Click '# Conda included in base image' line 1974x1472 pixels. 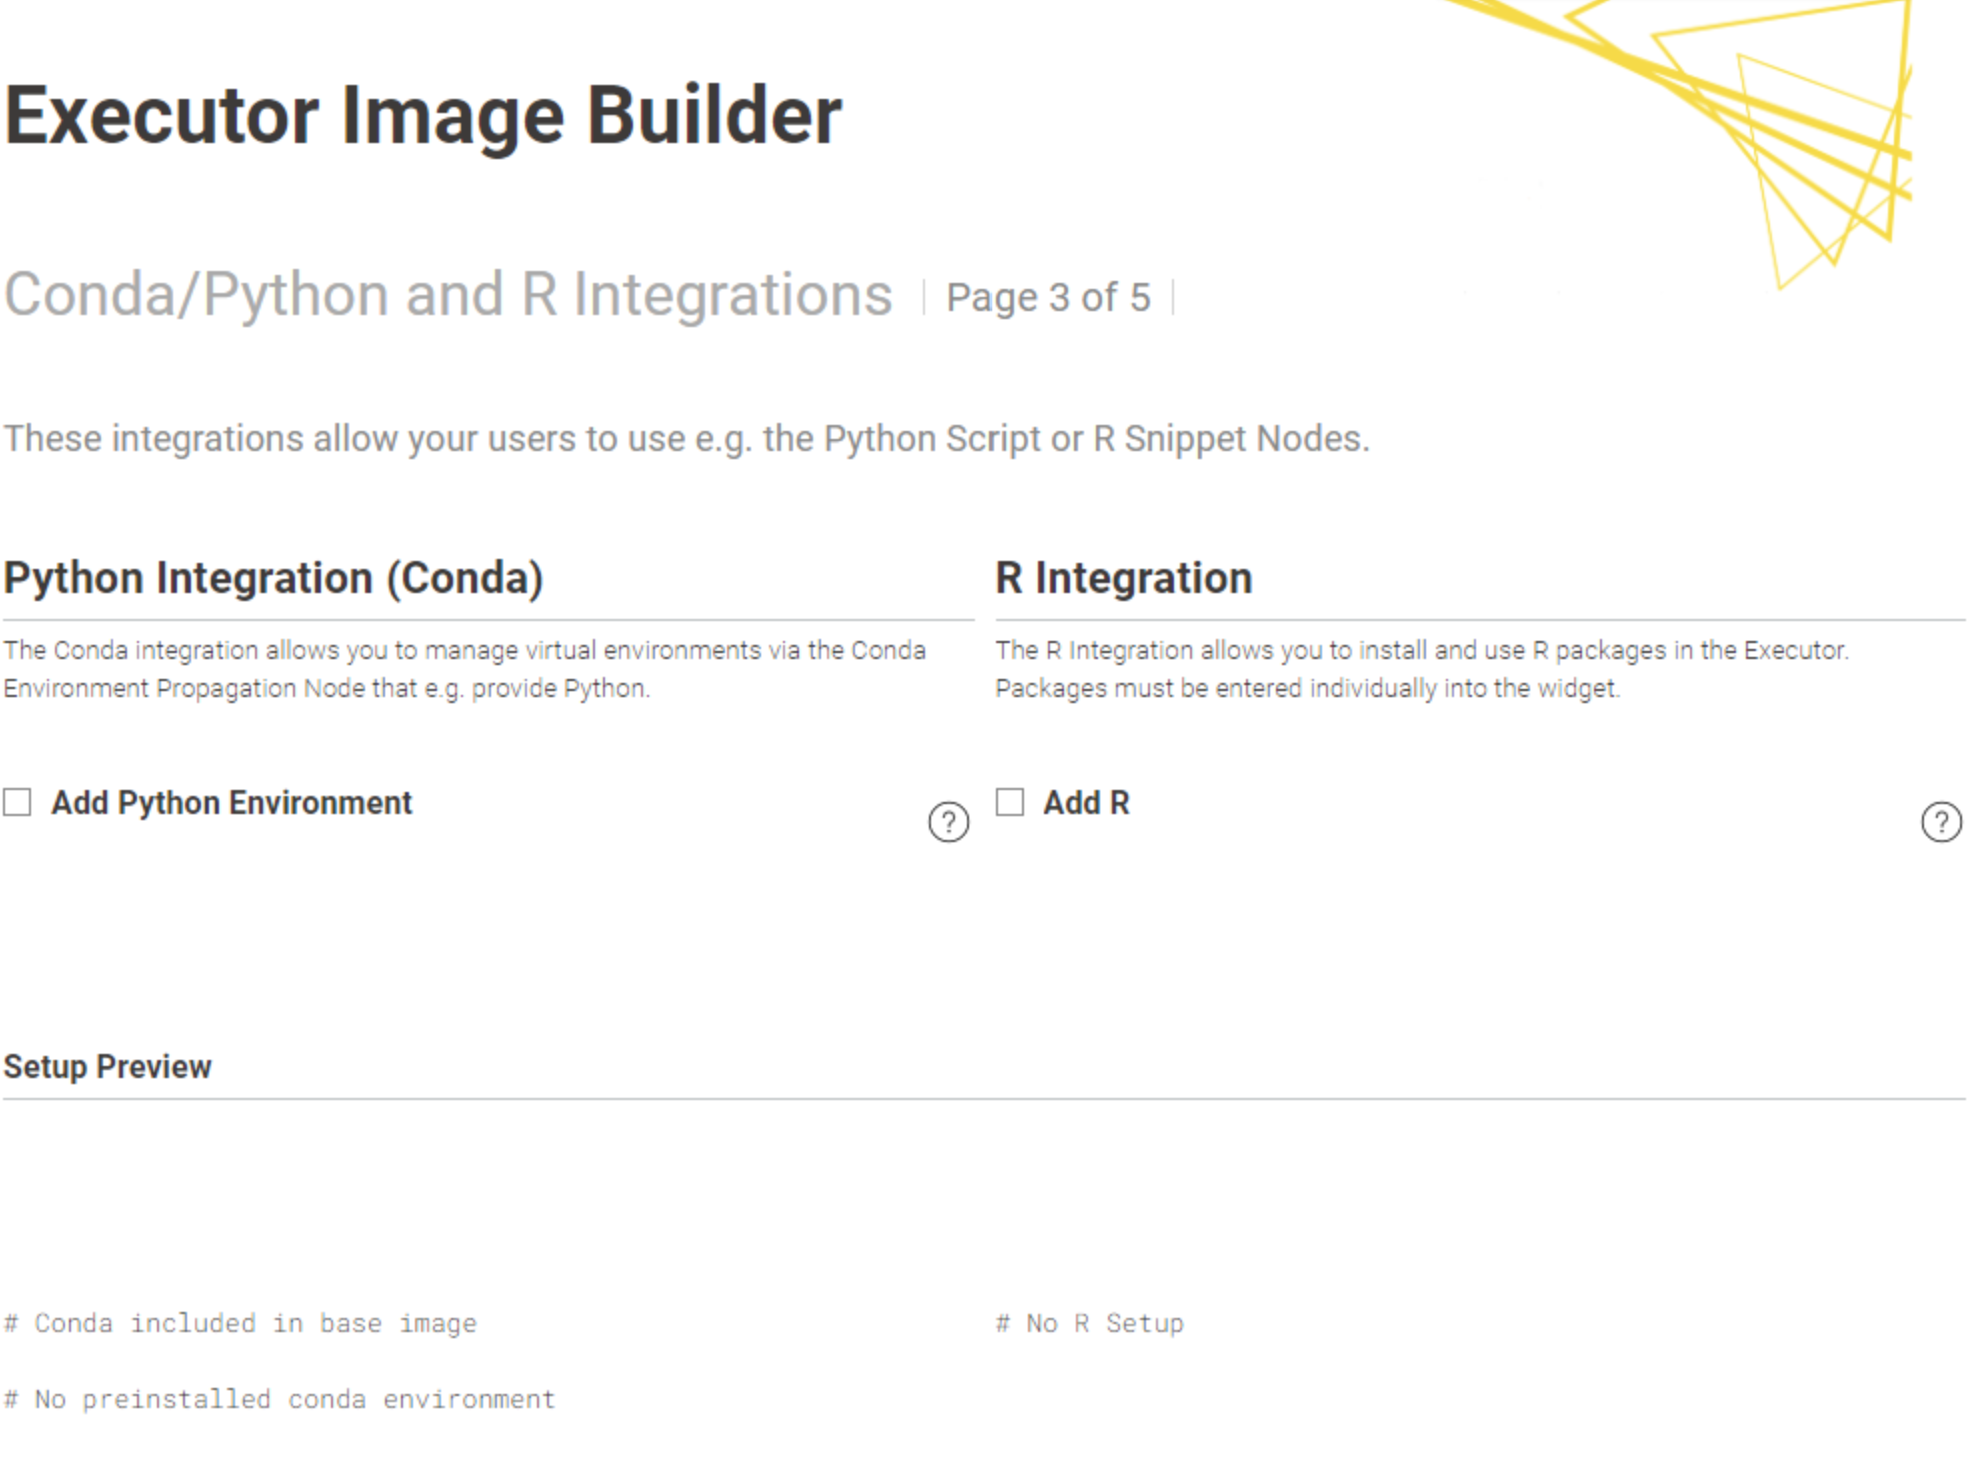click(240, 1323)
